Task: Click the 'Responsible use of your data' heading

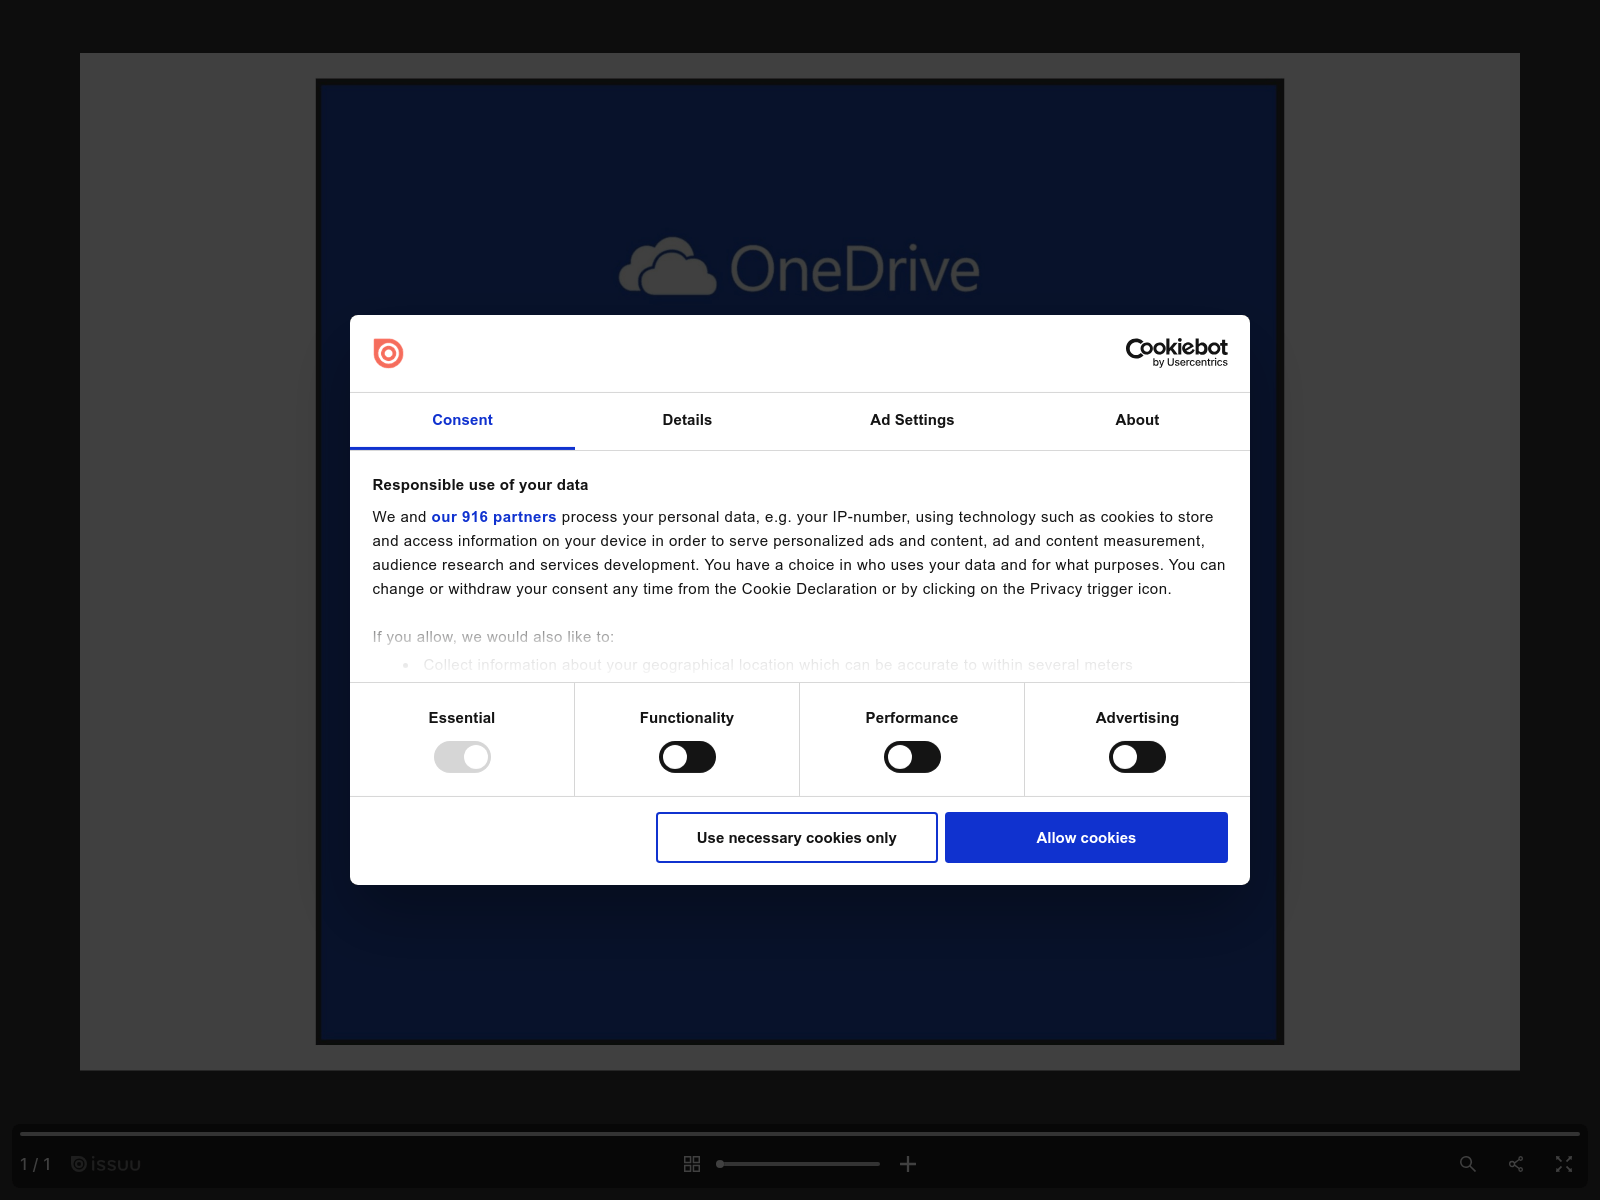Action: click(480, 485)
